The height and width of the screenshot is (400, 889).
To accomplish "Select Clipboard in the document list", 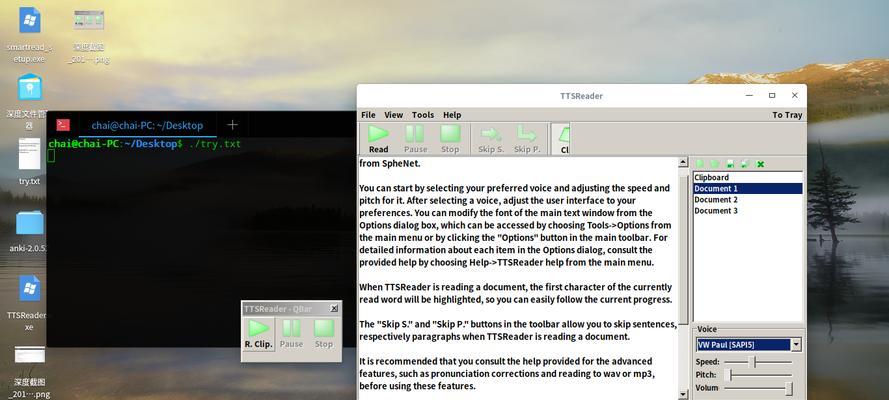I will point(748,177).
